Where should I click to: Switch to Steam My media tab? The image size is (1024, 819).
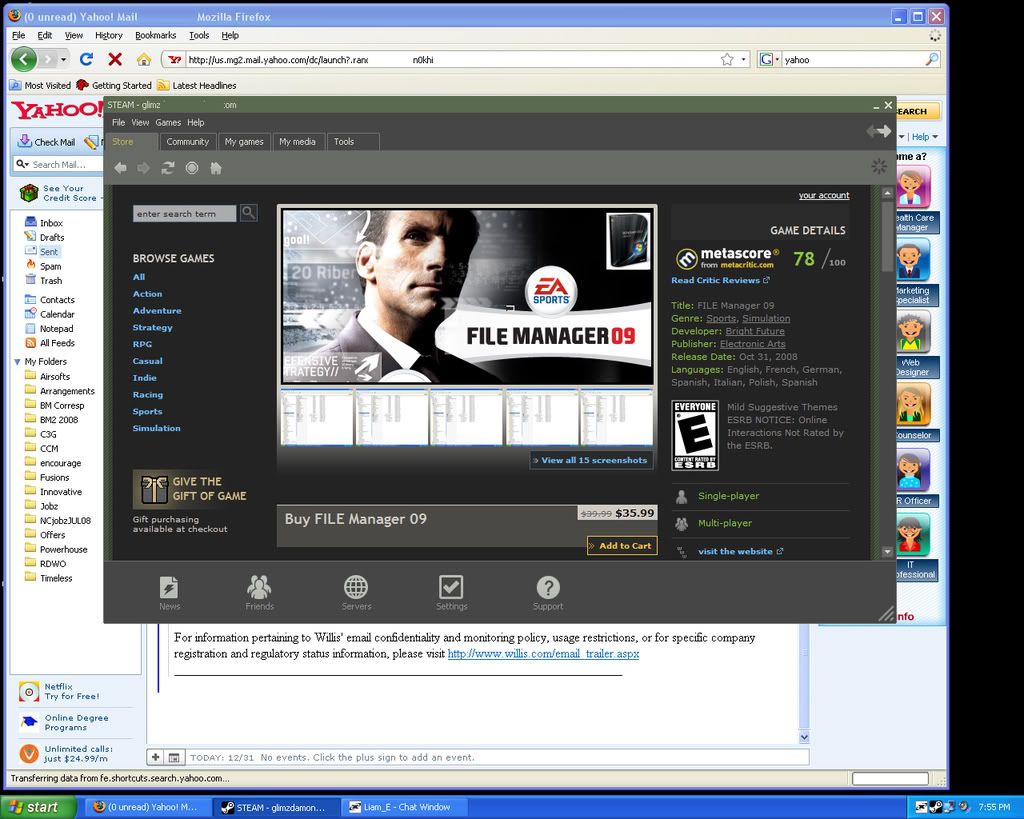tap(297, 142)
